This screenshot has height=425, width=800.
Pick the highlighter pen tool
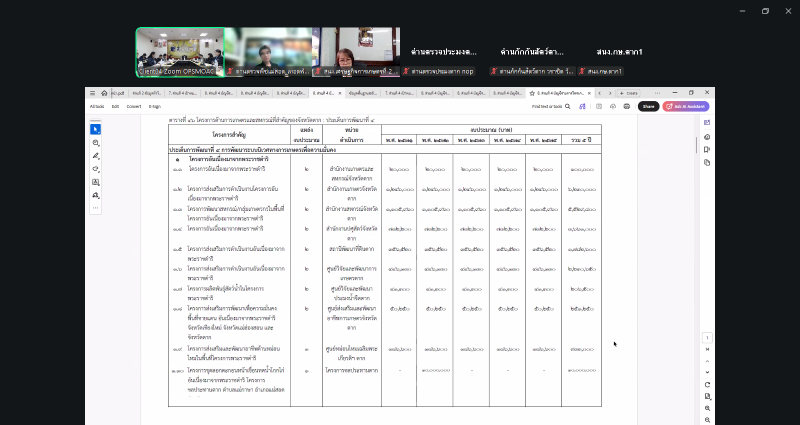pos(95,156)
